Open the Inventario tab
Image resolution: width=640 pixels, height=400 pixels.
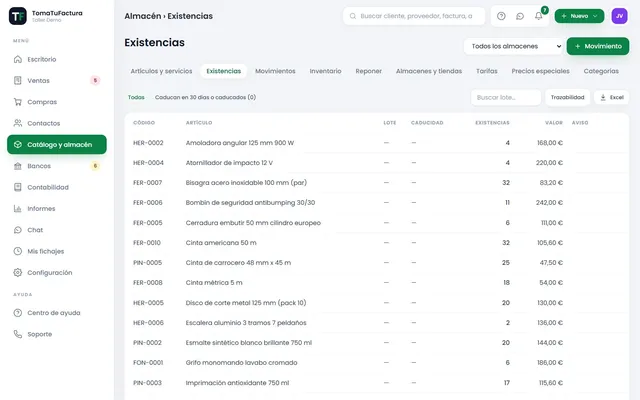coord(325,71)
